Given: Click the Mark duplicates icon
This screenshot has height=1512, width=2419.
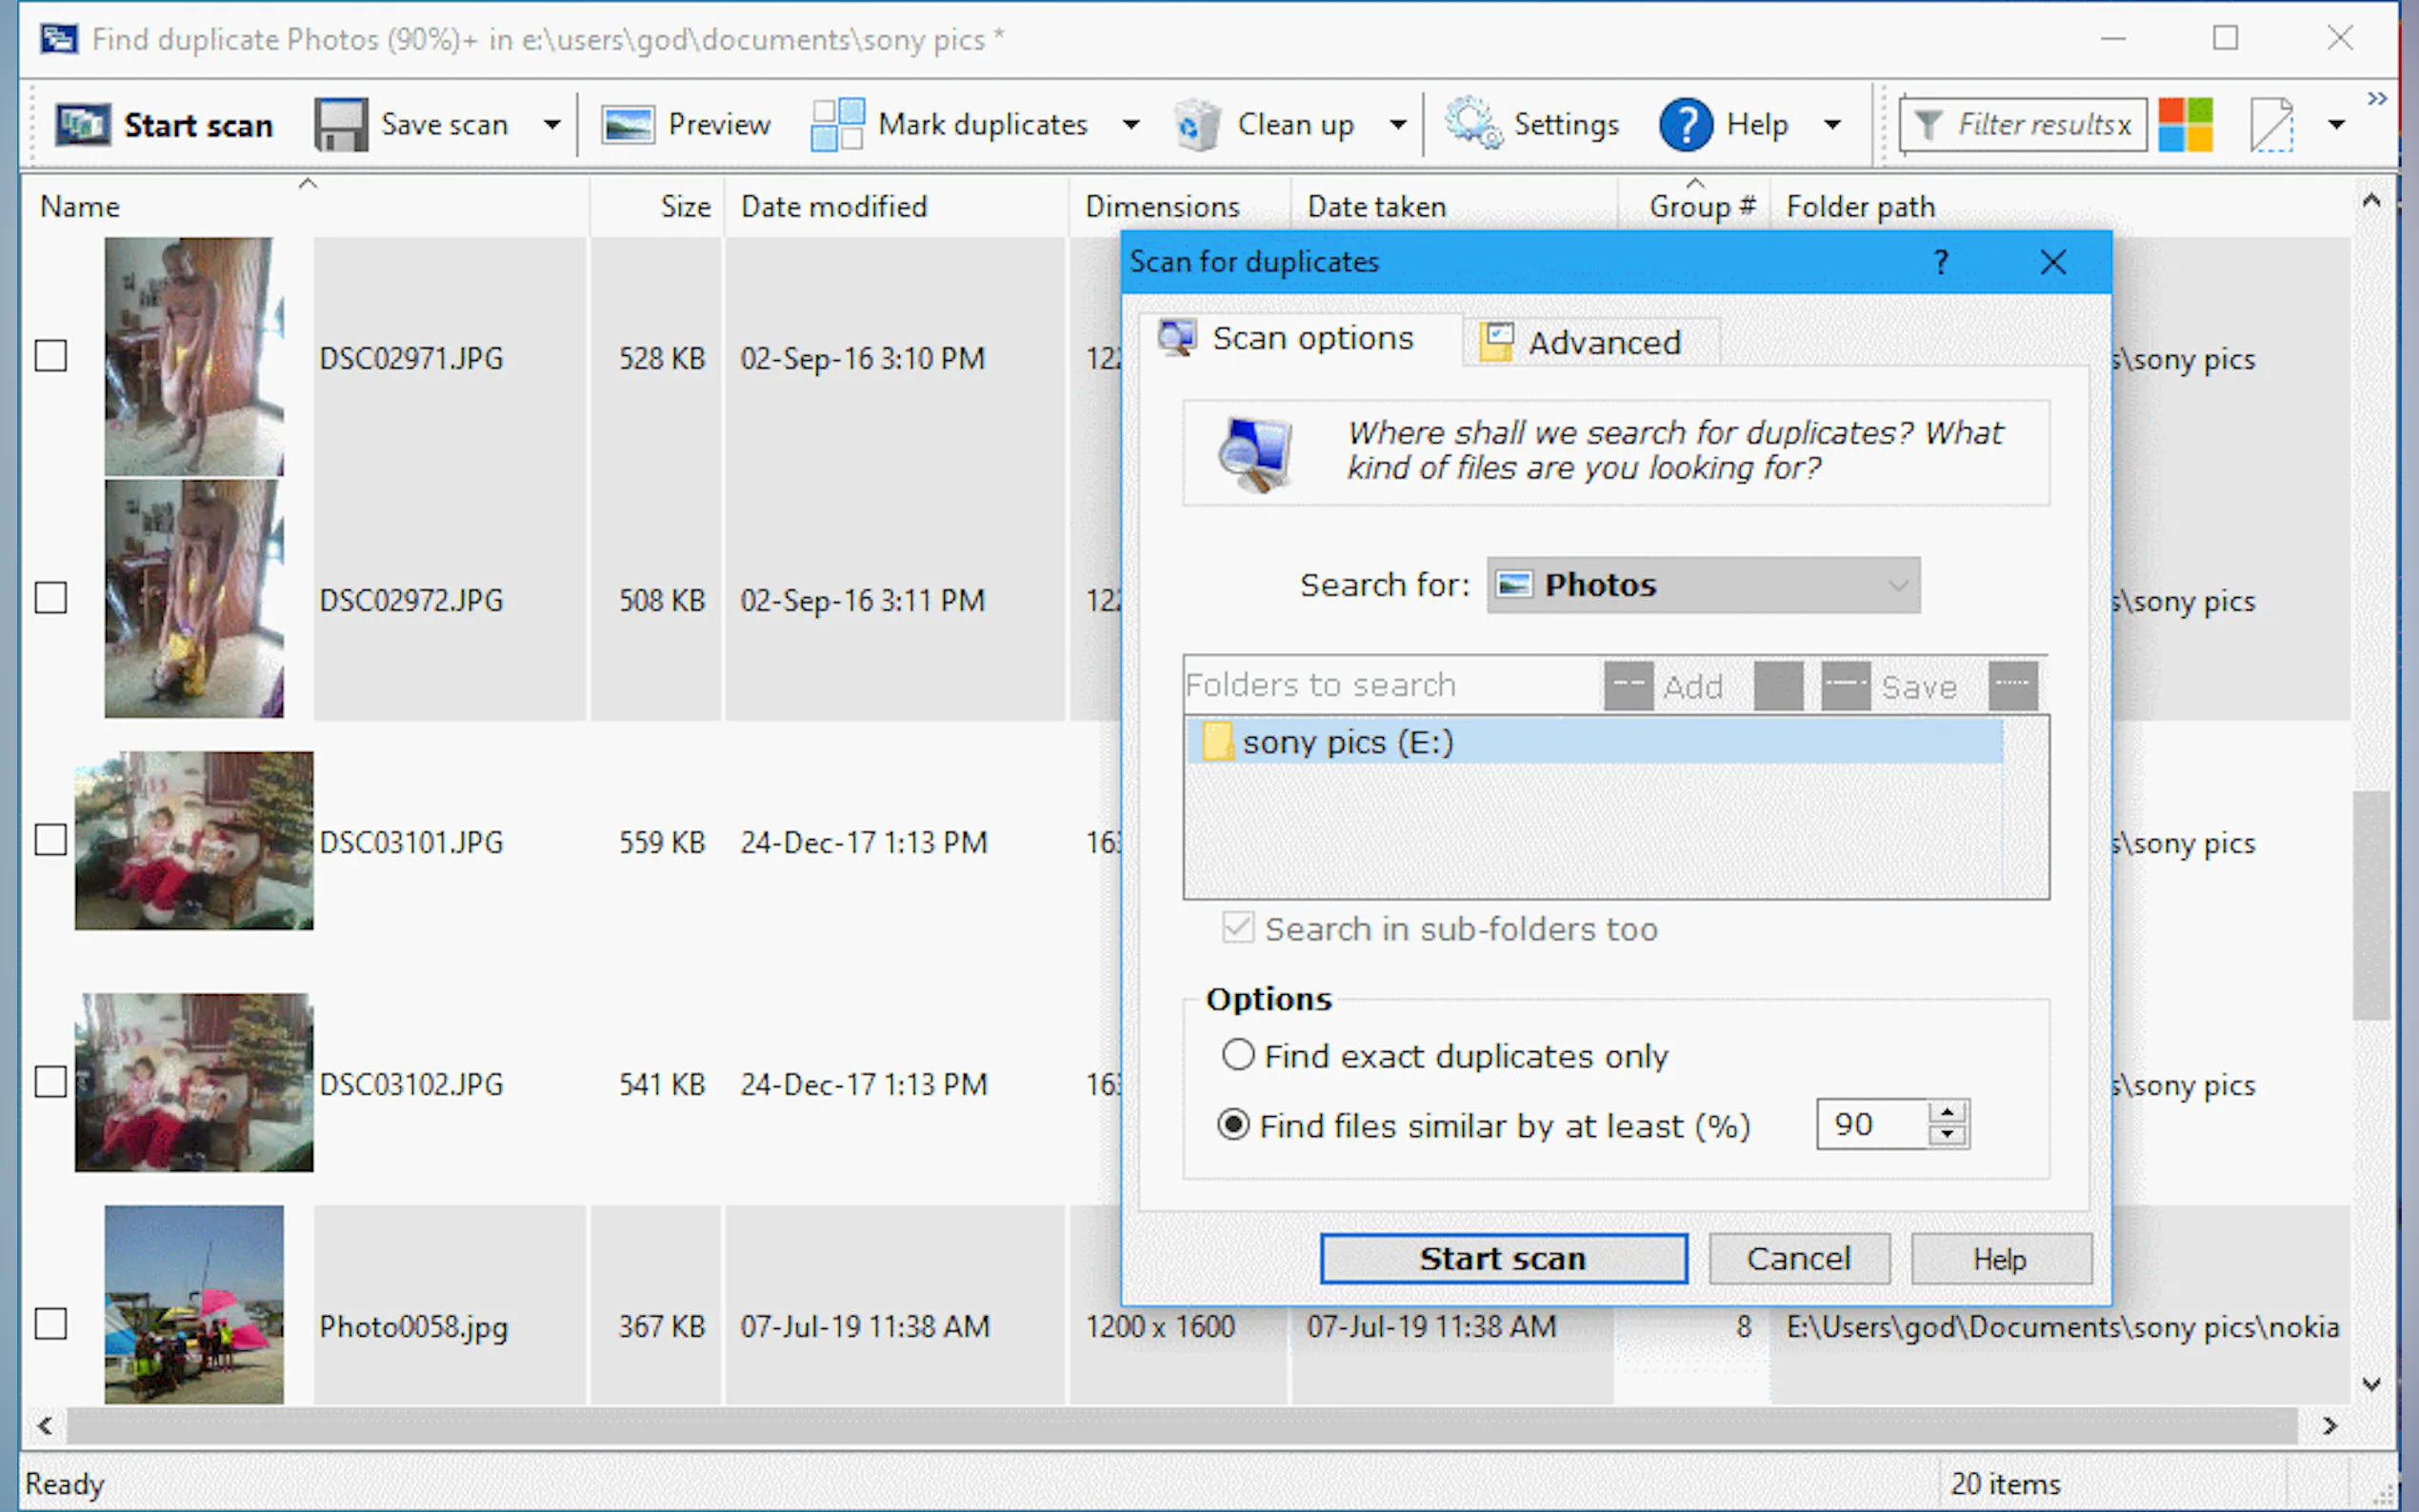Looking at the screenshot, I should click(836, 125).
